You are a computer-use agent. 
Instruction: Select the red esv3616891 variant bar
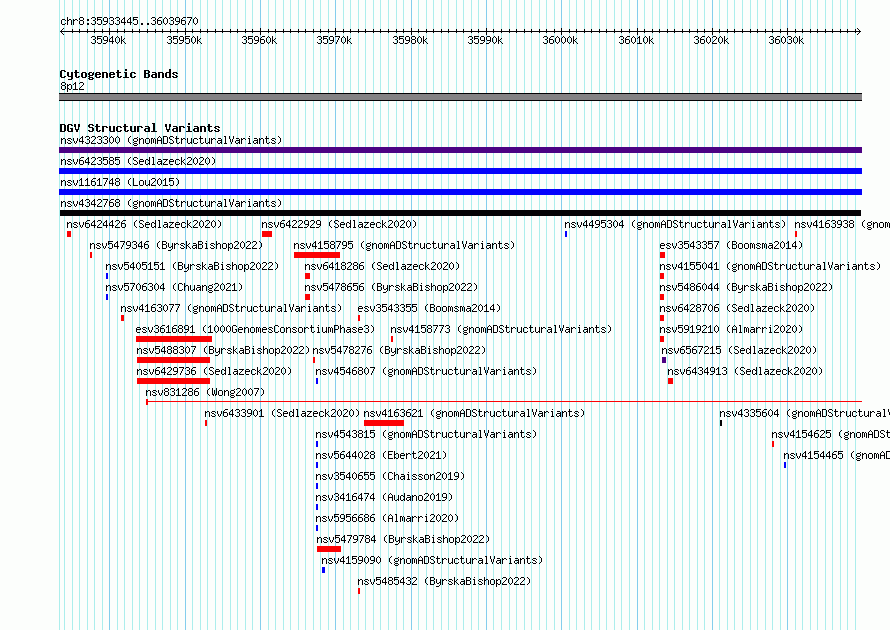[x=174, y=339]
